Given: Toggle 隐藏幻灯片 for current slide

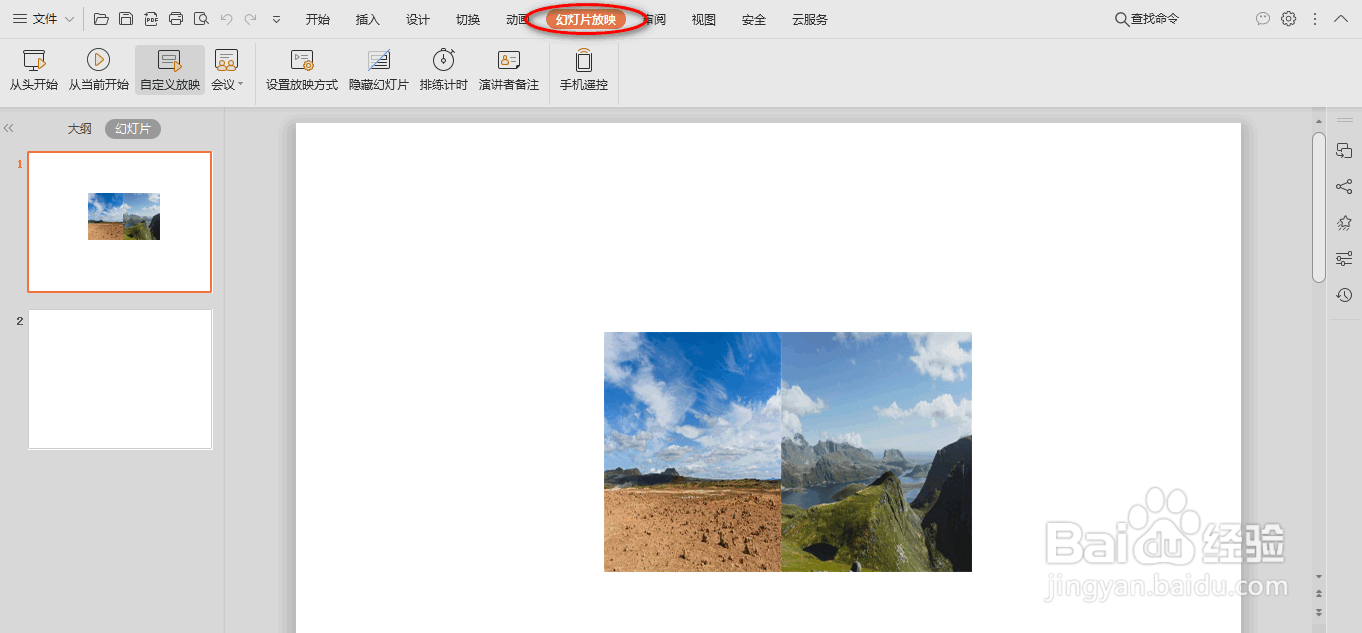Looking at the screenshot, I should (379, 71).
